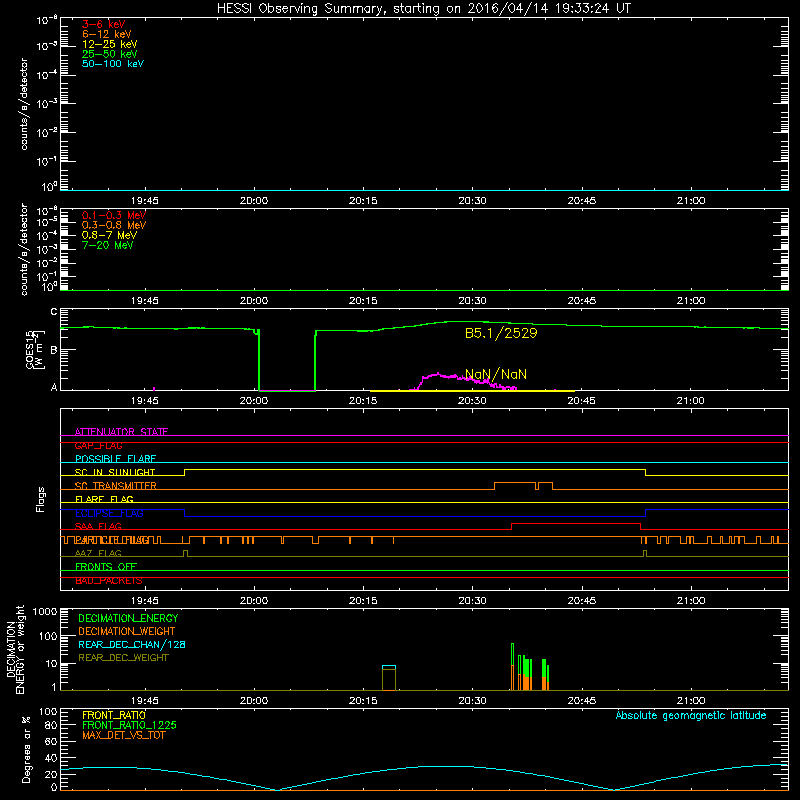Click the Degrees or % axis title
800x800 pixels.
coord(26,749)
